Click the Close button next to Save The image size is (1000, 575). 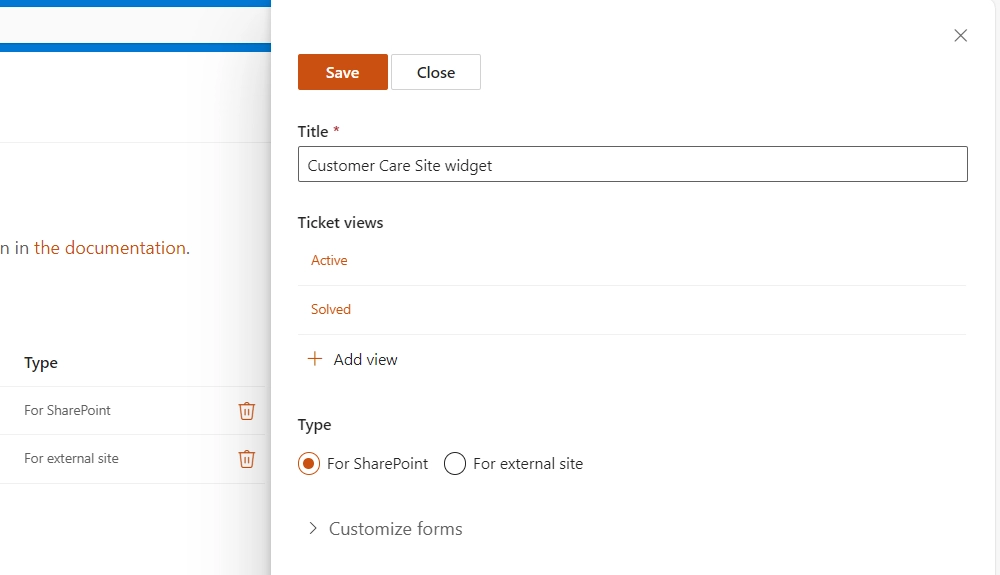436,72
